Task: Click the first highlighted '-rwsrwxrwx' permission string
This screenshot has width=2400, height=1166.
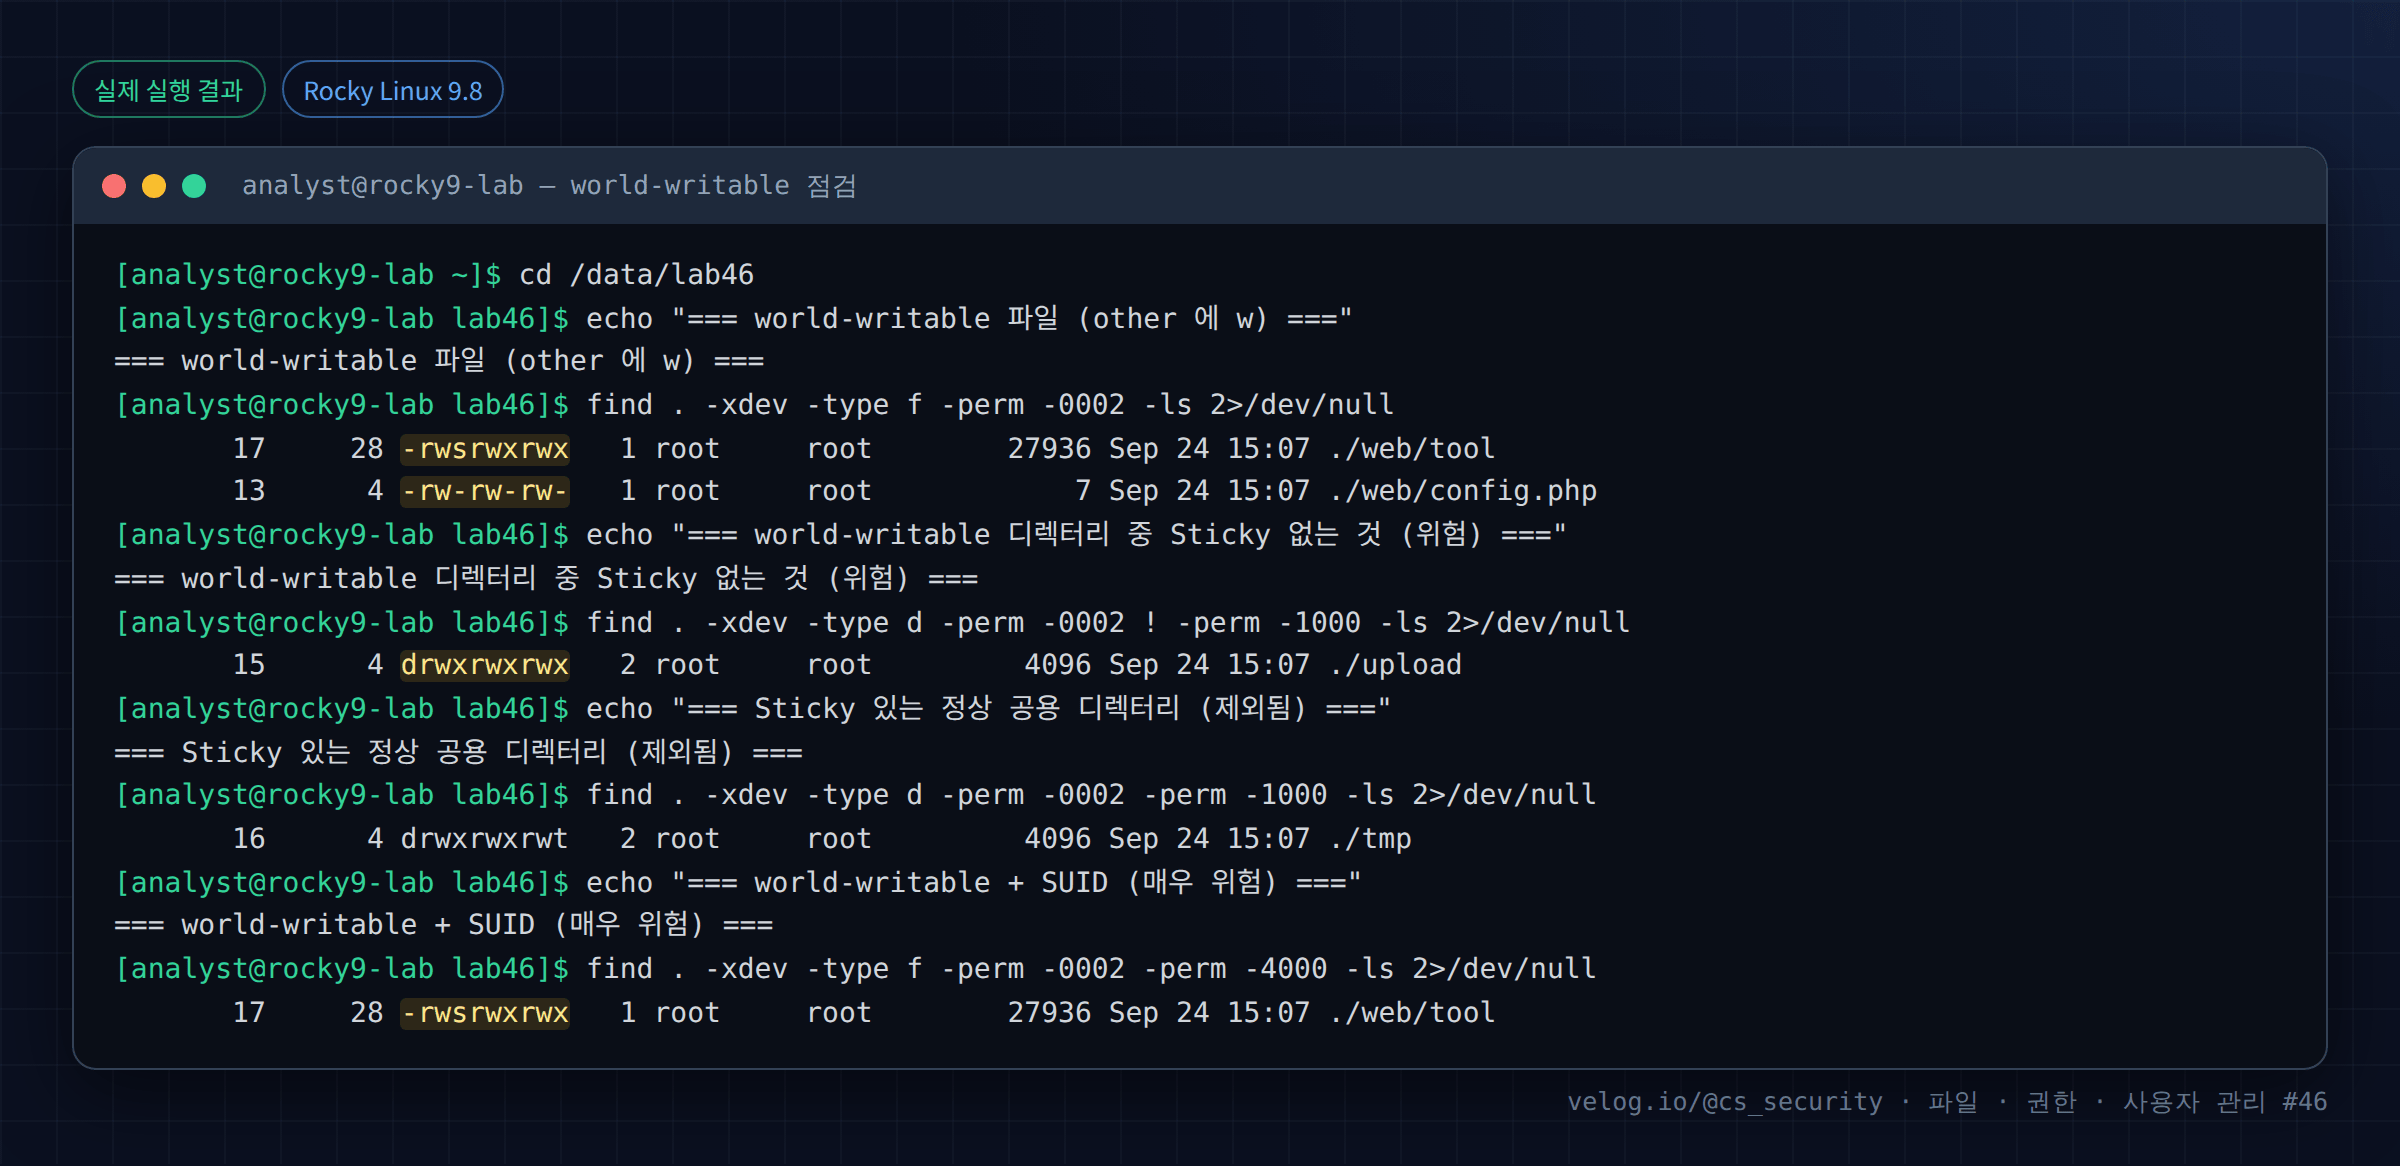Action: [x=485, y=449]
